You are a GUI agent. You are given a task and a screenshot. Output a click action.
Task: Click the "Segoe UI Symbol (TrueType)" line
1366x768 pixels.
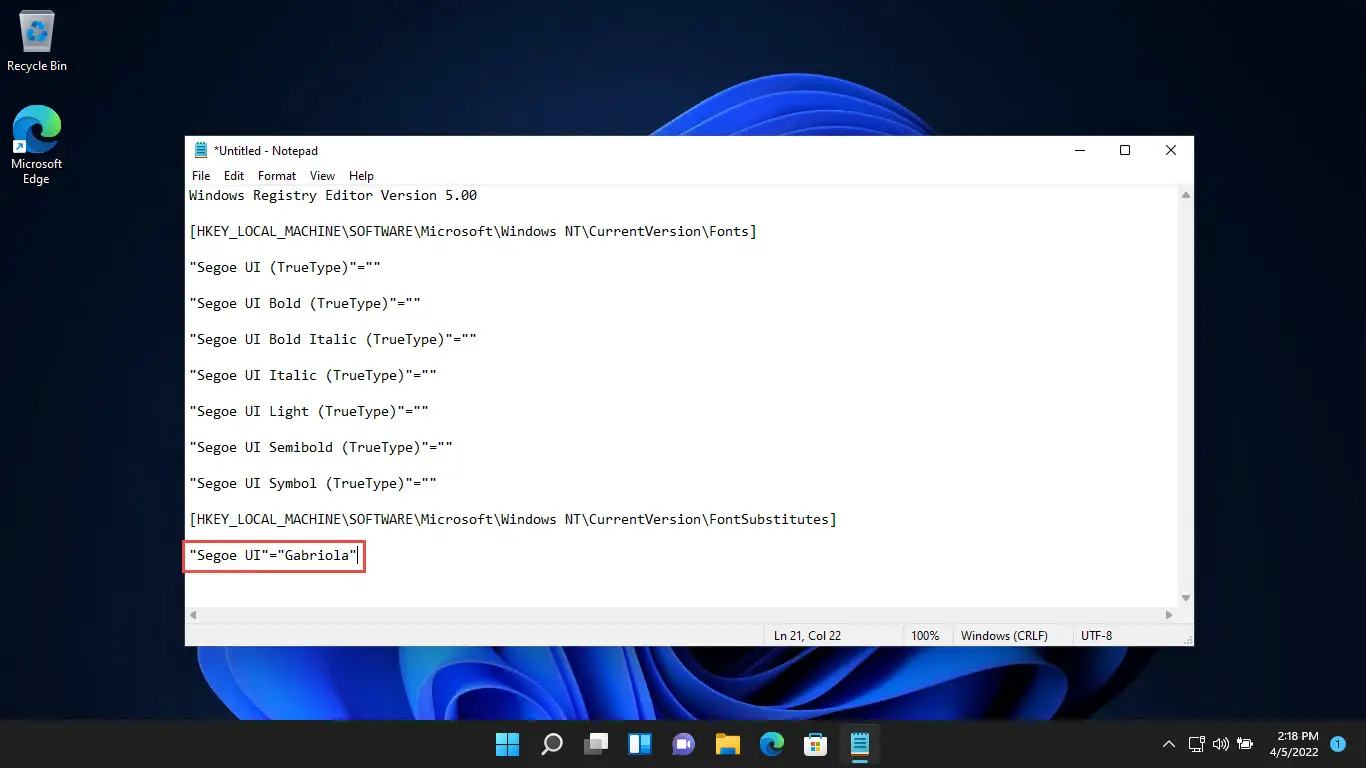pos(313,484)
